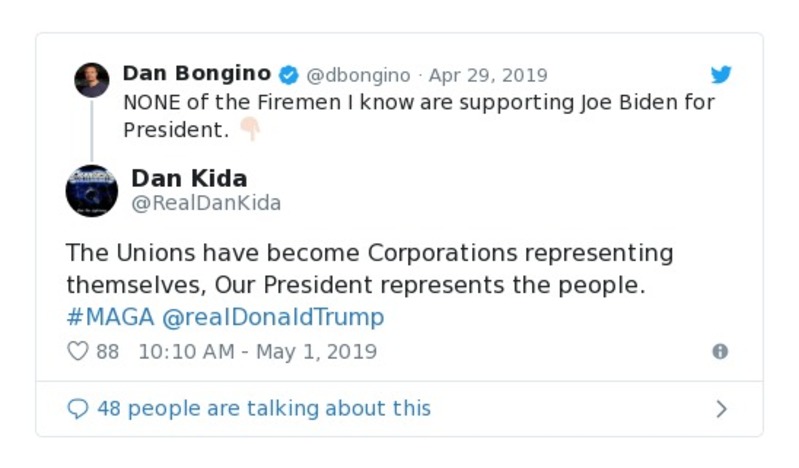Open the Apr 29, 2019 tweet date
Screen dimensions: 799x468
pos(488,75)
